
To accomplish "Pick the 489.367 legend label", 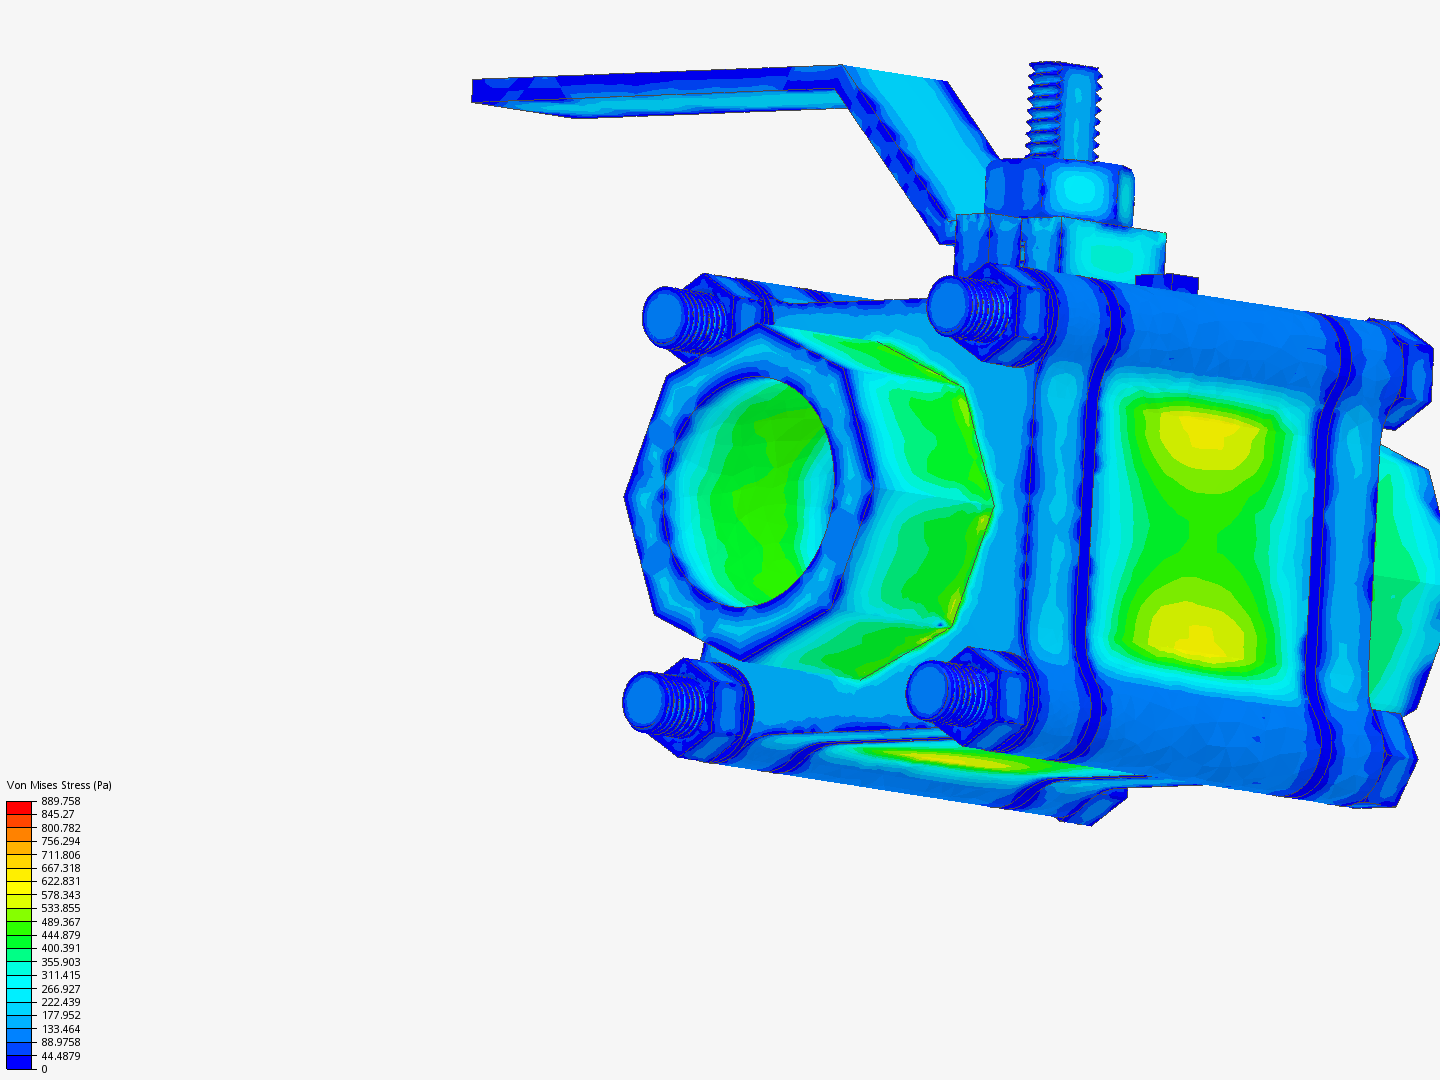I will point(61,922).
